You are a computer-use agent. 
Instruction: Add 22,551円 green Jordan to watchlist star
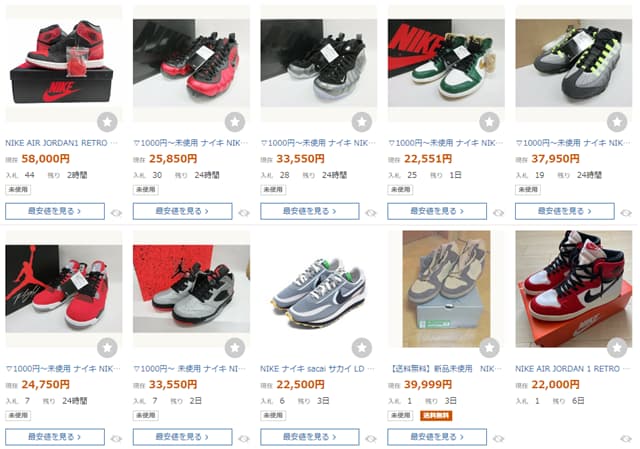(x=489, y=122)
